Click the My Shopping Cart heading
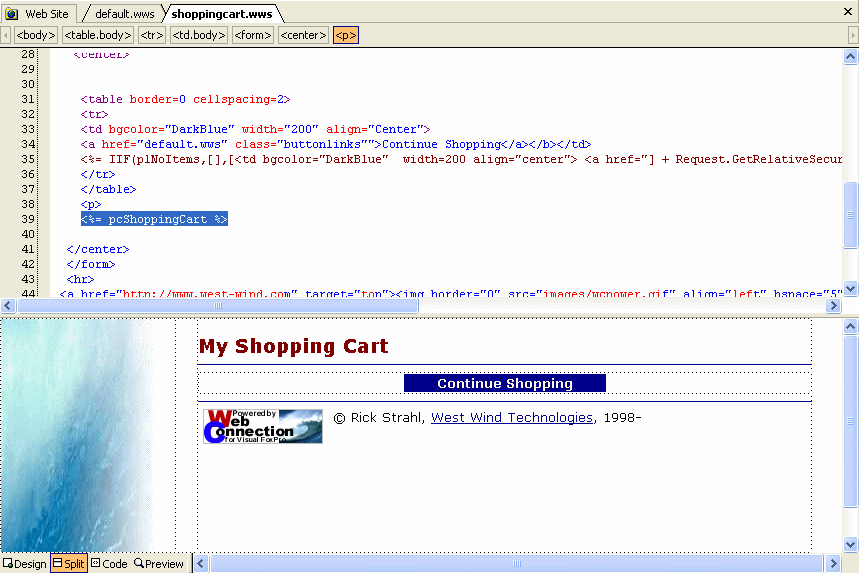Image resolution: width=859 pixels, height=573 pixels. pos(294,346)
